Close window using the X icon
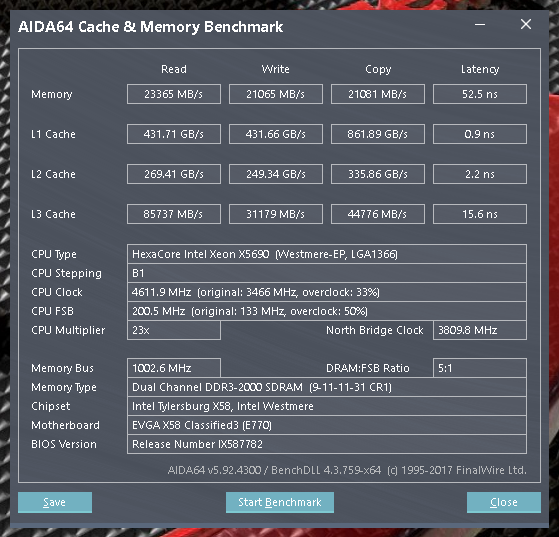The width and height of the screenshot is (559, 537). pyautogui.click(x=526, y=25)
